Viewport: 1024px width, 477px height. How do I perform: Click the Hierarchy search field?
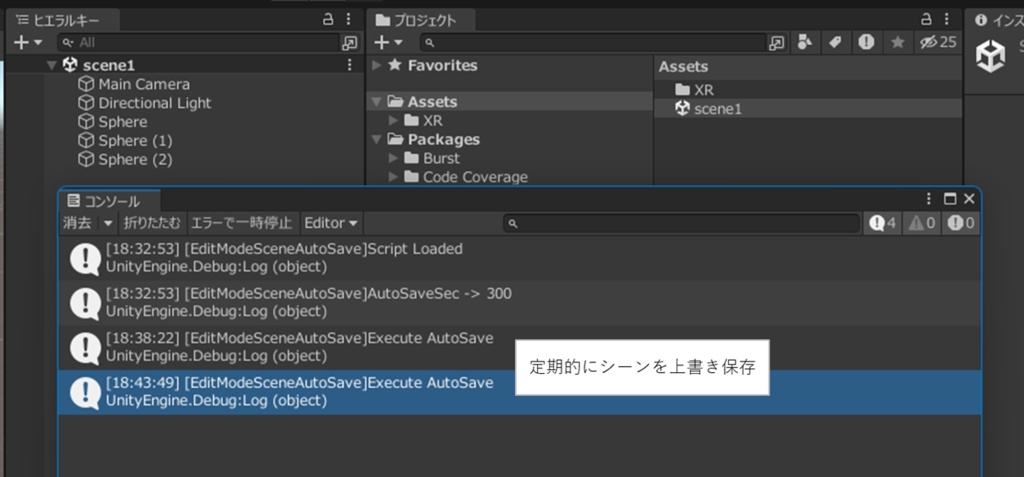199,42
